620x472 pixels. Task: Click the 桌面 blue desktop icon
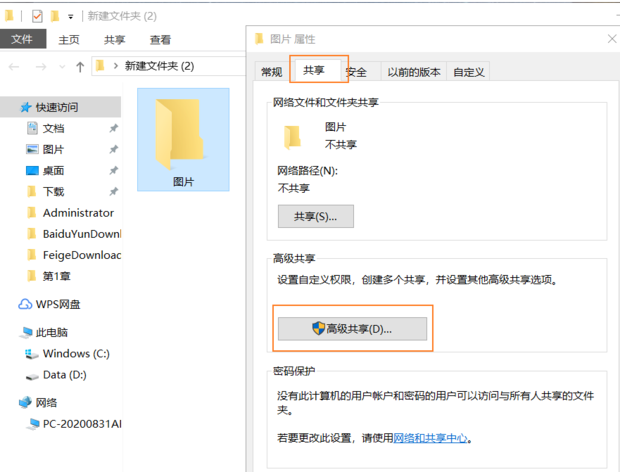click(32, 171)
